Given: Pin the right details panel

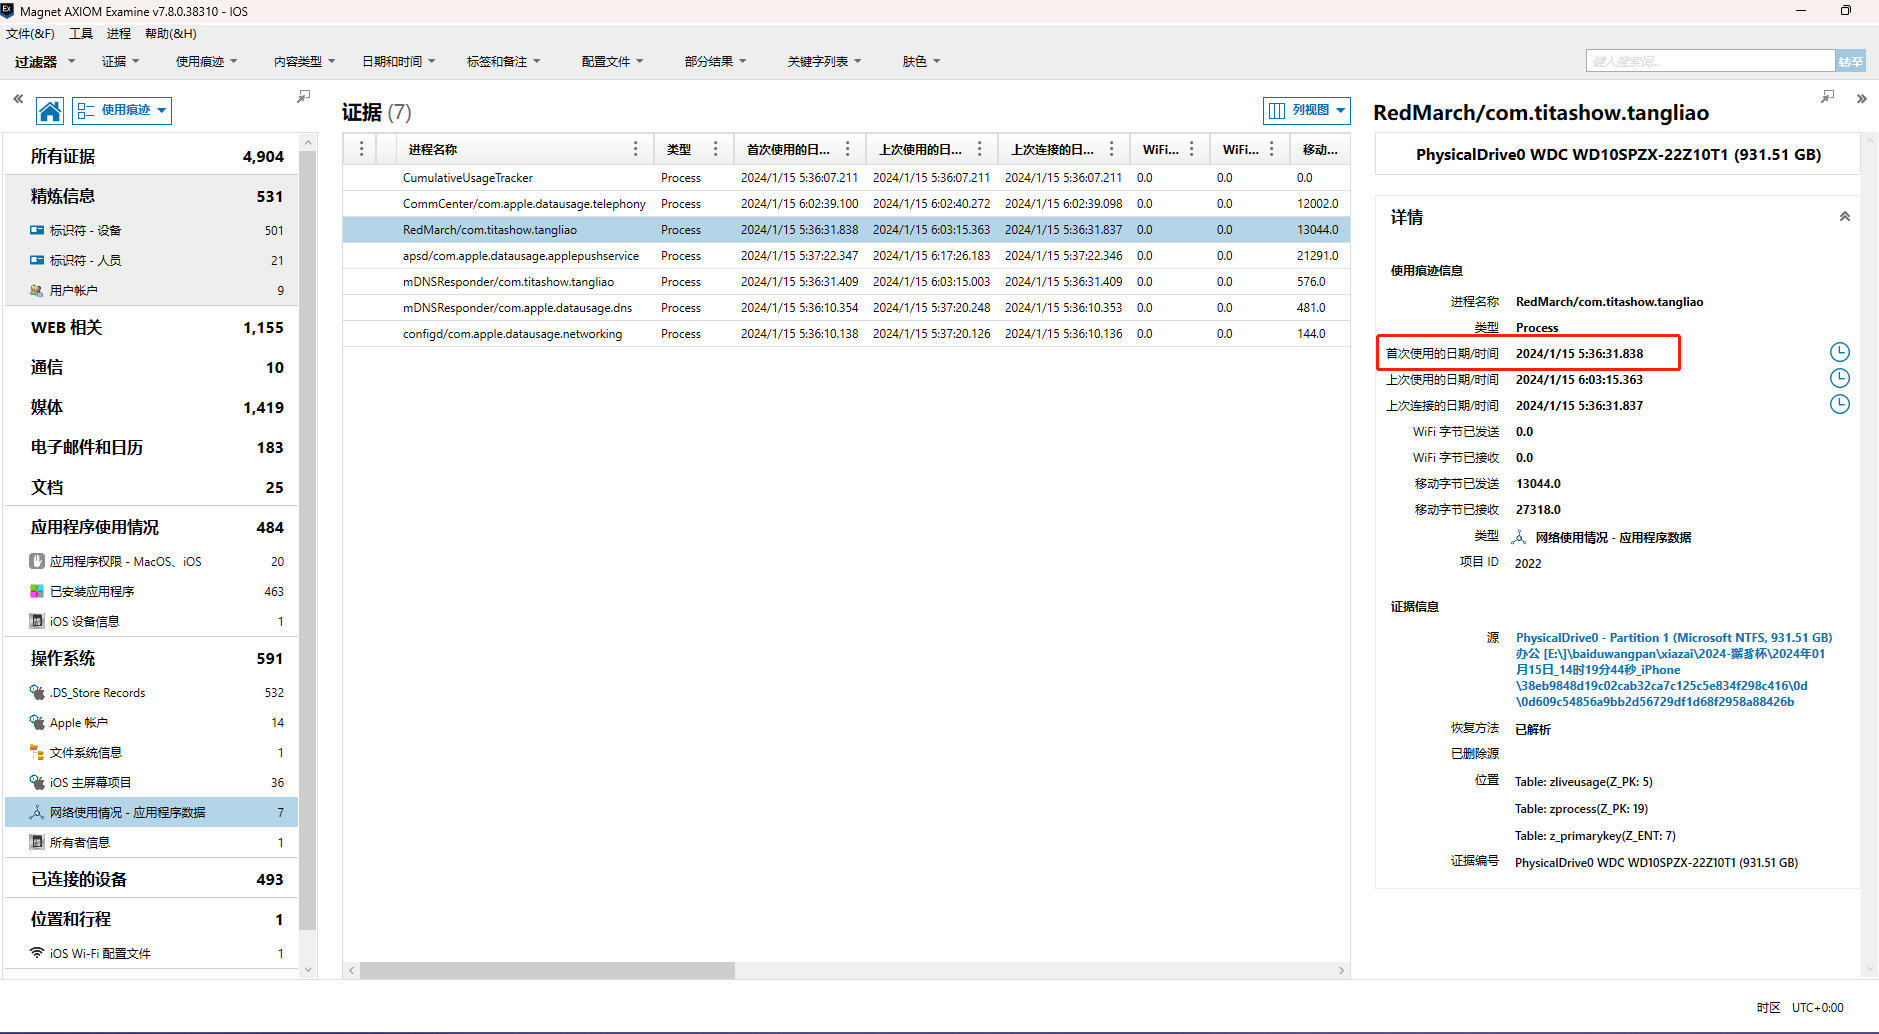Looking at the screenshot, I should coord(1827,97).
